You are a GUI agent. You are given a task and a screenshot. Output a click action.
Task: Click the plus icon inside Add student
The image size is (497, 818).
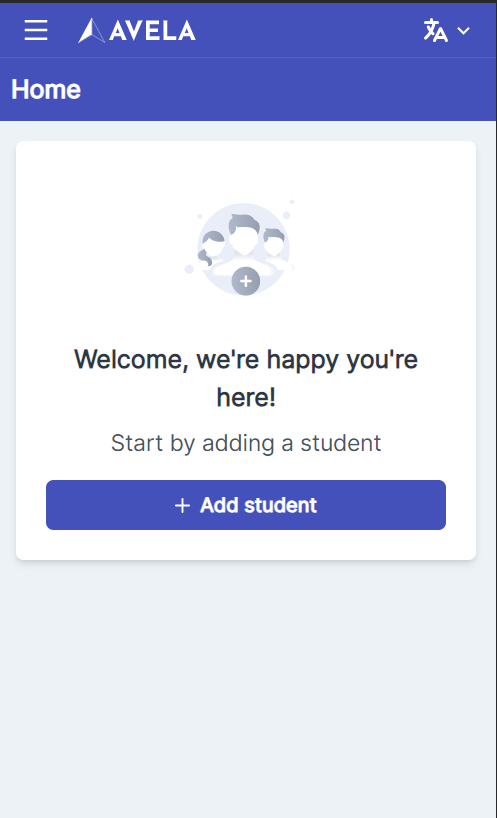(x=183, y=505)
